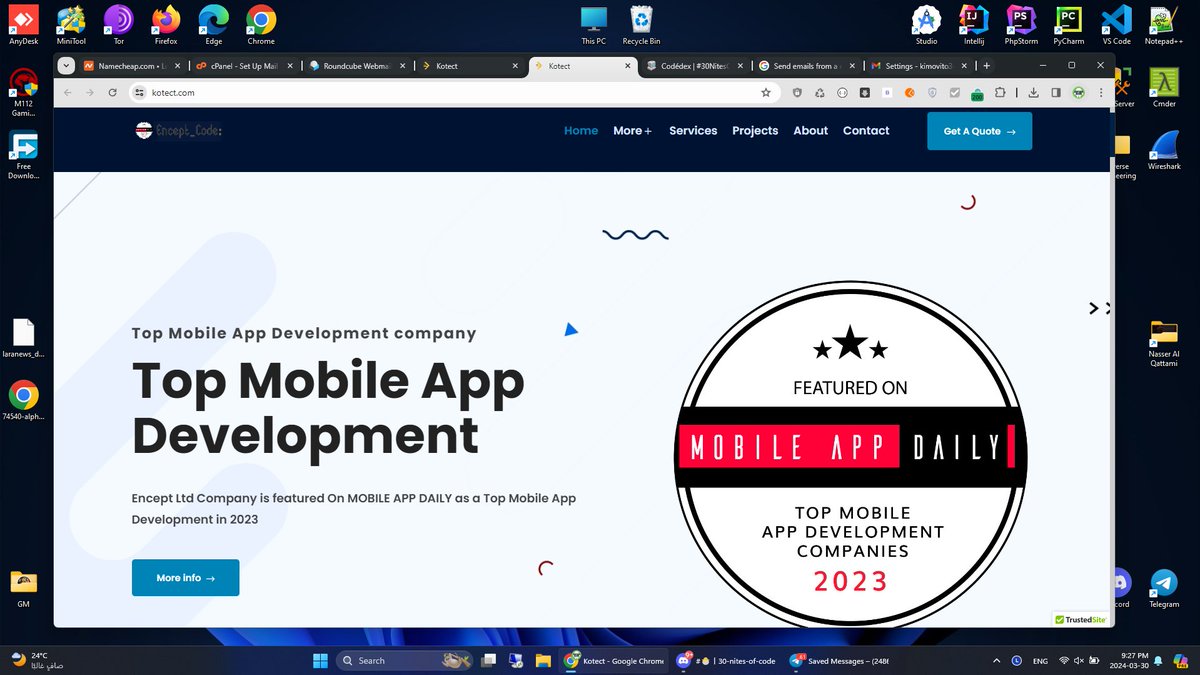
Task: Open VS Code from the desktop
Action: (x=1115, y=18)
